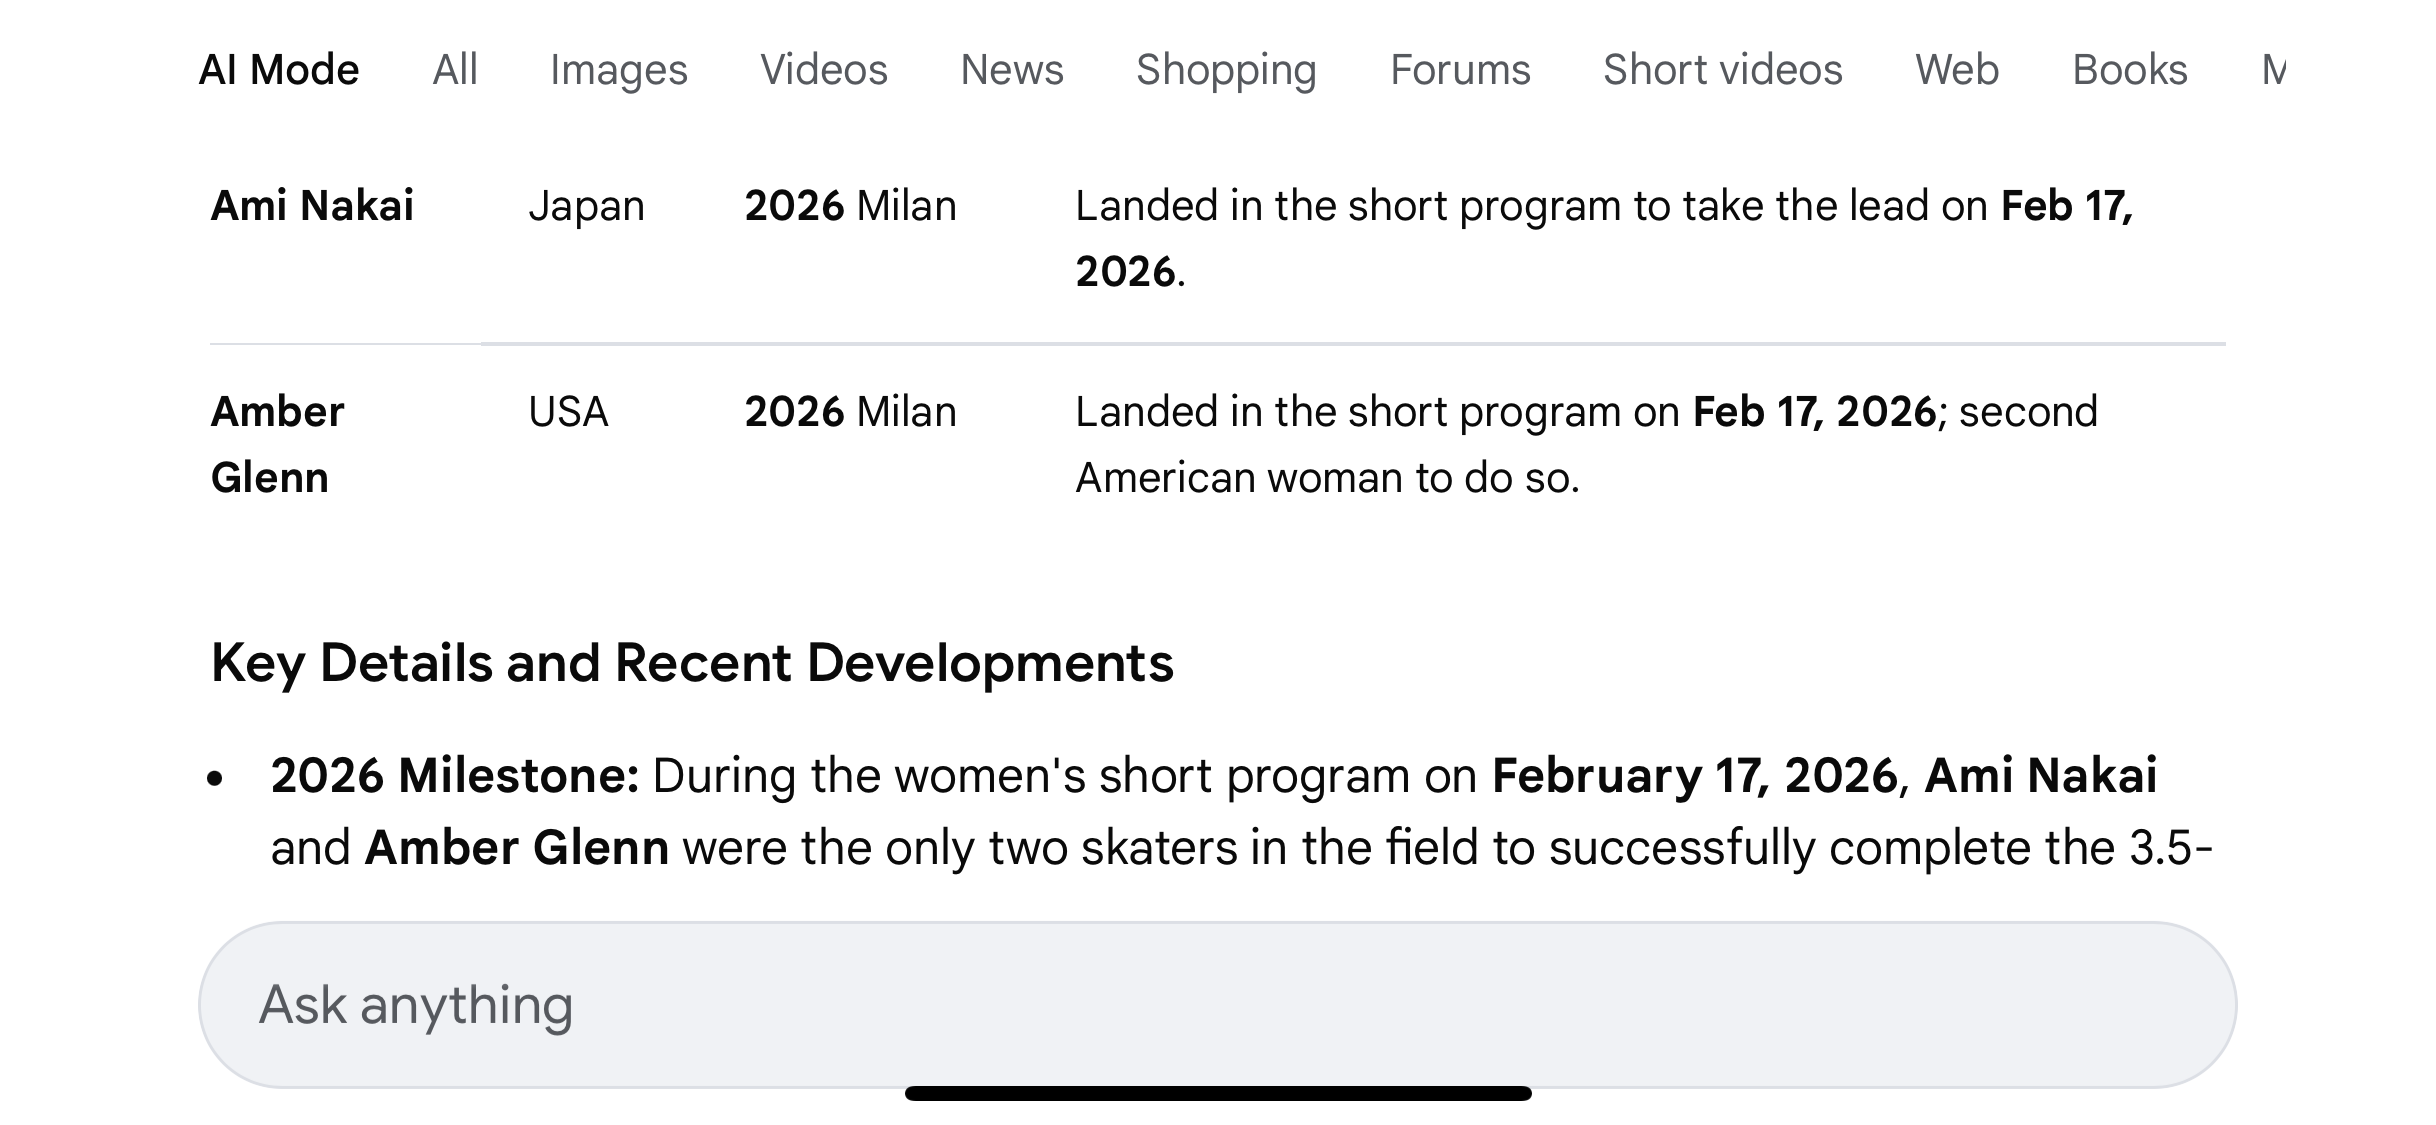The height and width of the screenshot is (1125, 2436).
Task: Click "2026 Milan" in the Ami Nakai row
Action: coord(850,206)
